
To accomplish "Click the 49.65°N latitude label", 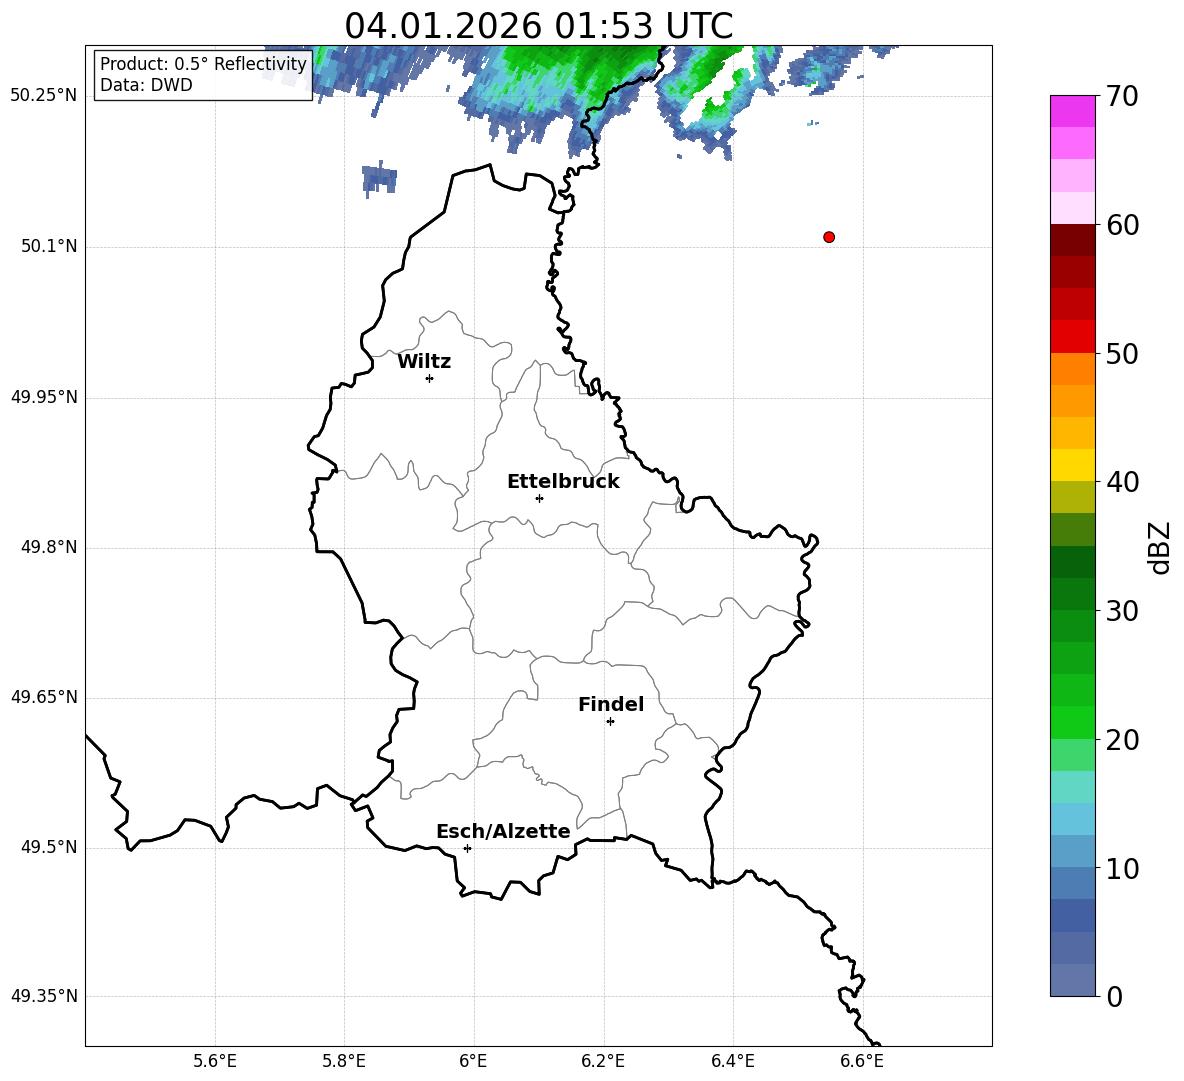I will coord(44,696).
